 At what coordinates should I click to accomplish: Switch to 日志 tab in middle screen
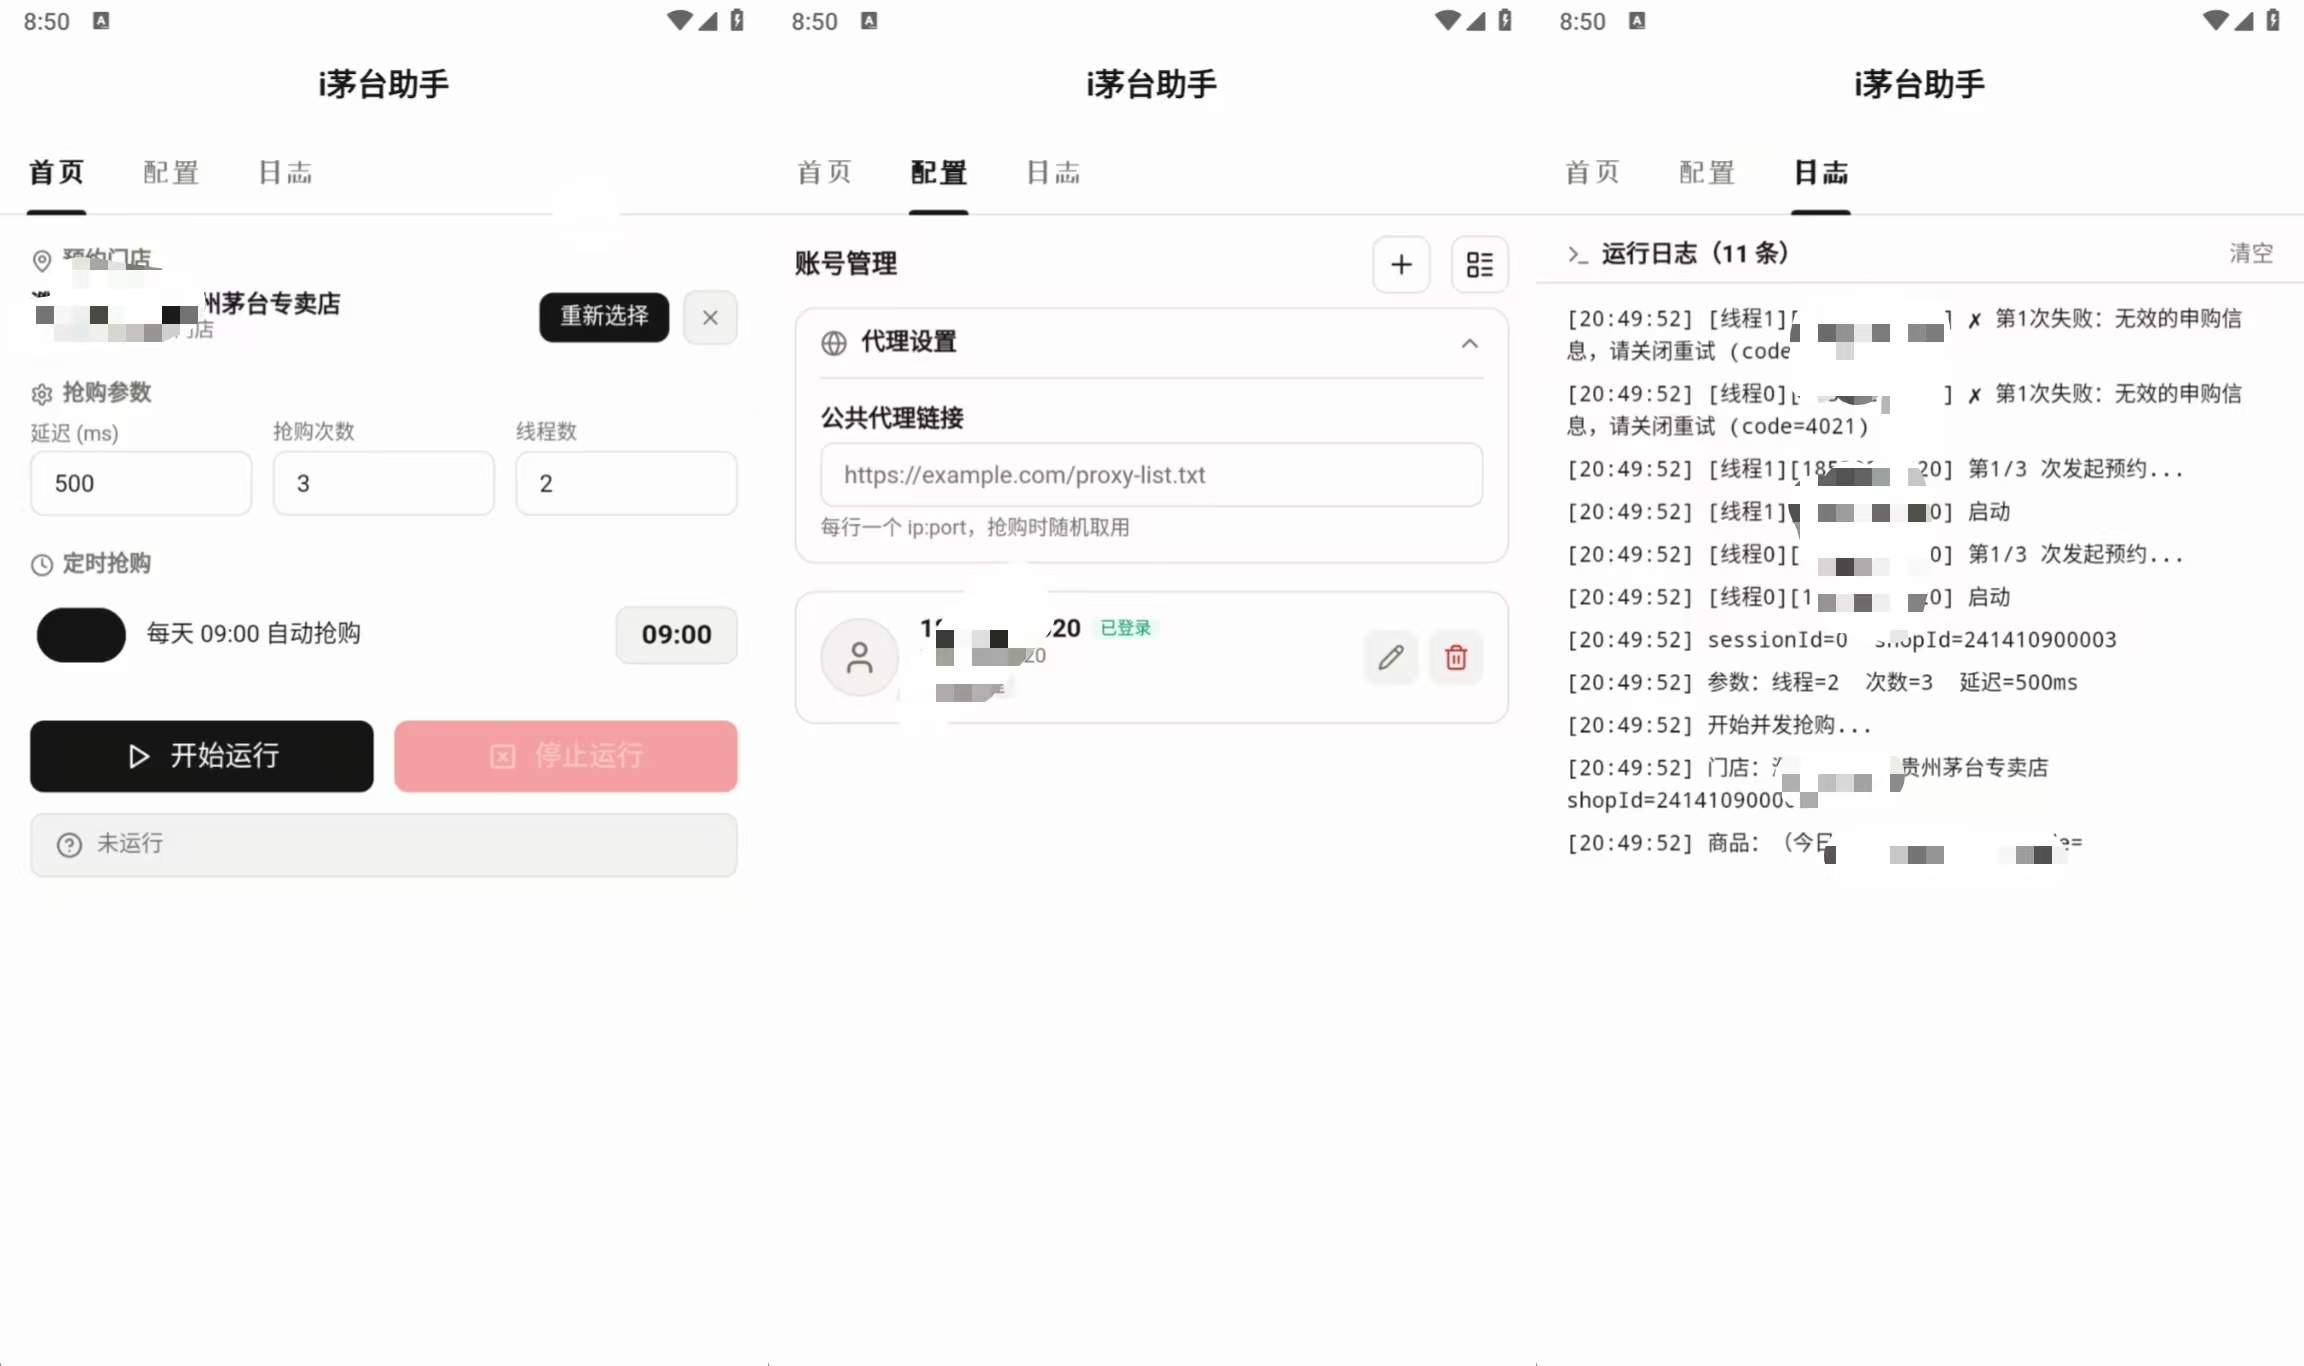pos(1053,173)
